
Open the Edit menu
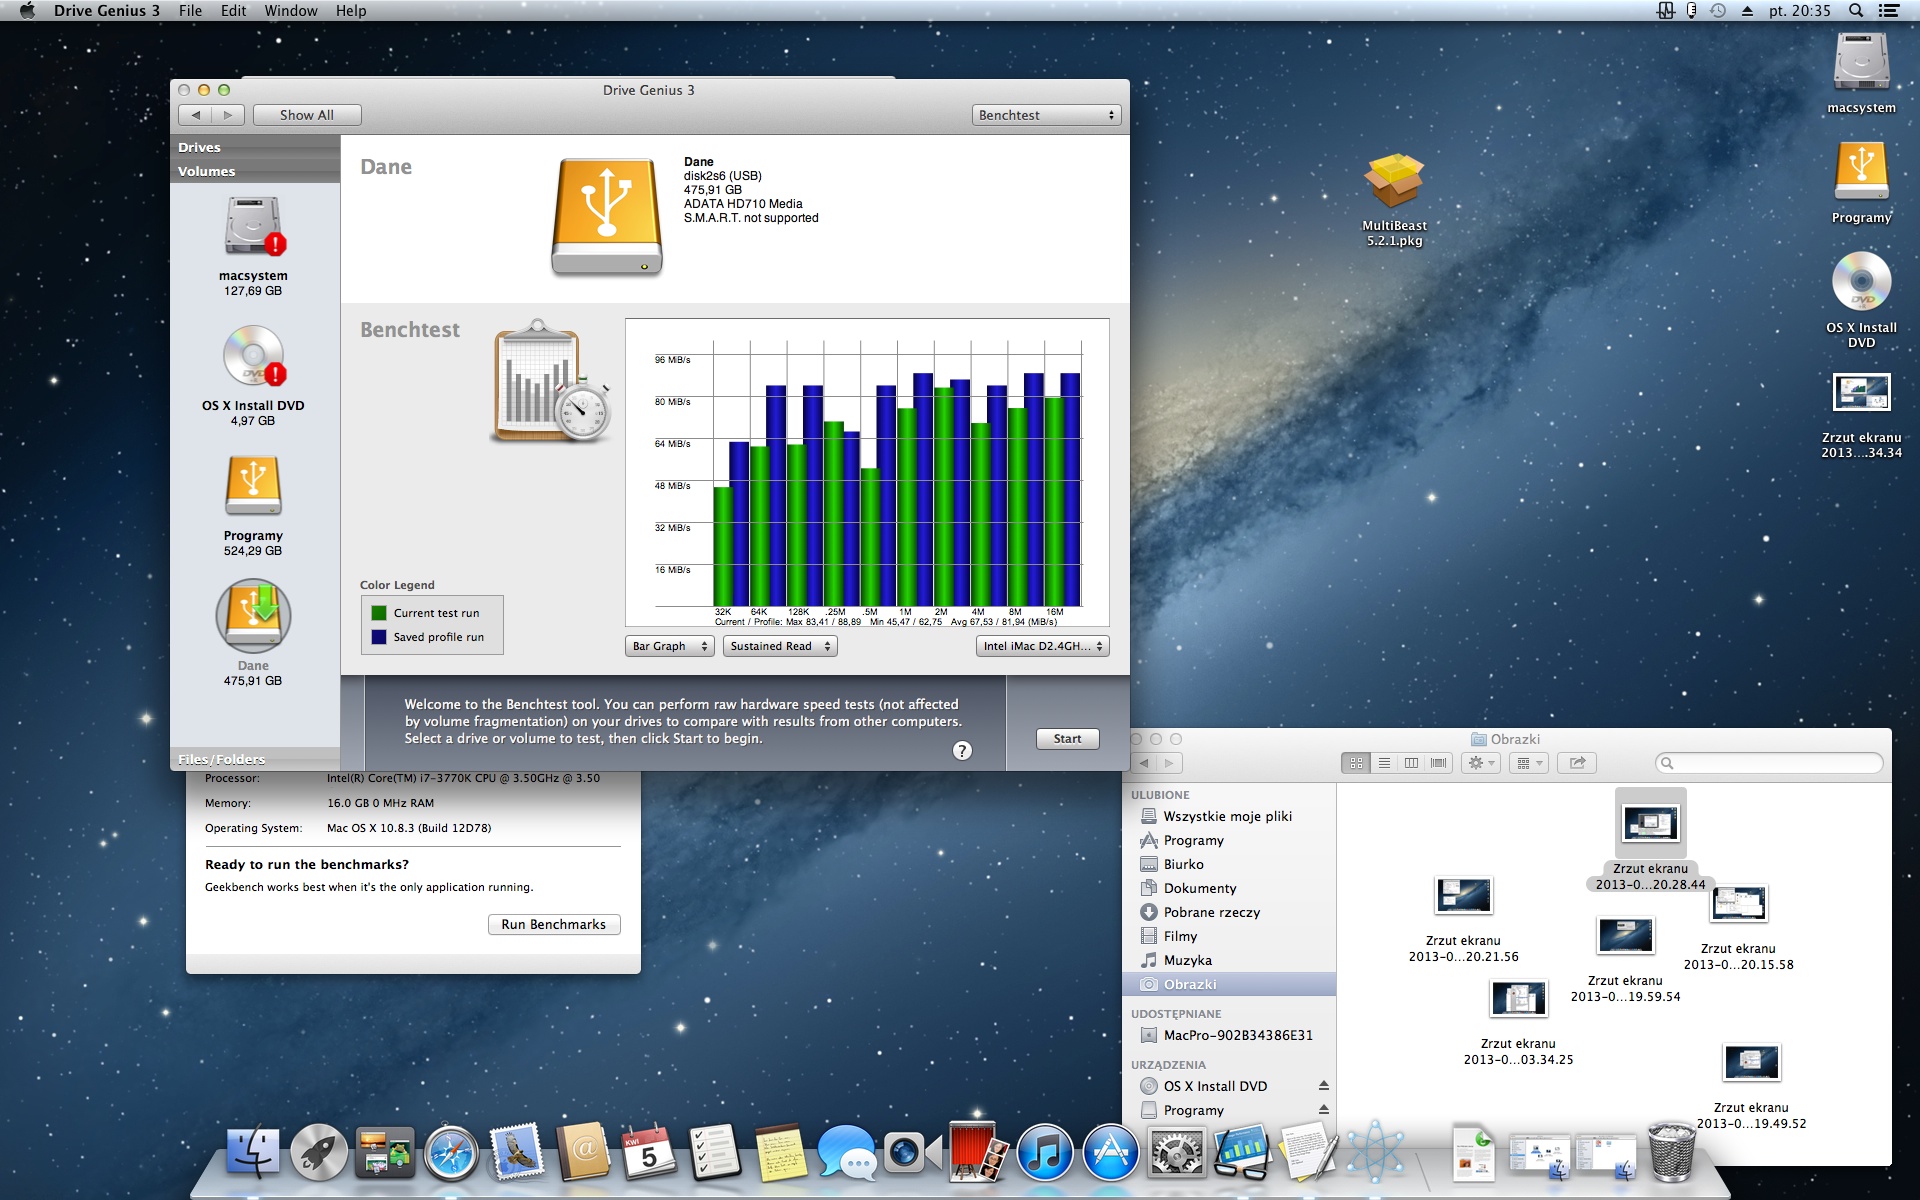[x=233, y=11]
